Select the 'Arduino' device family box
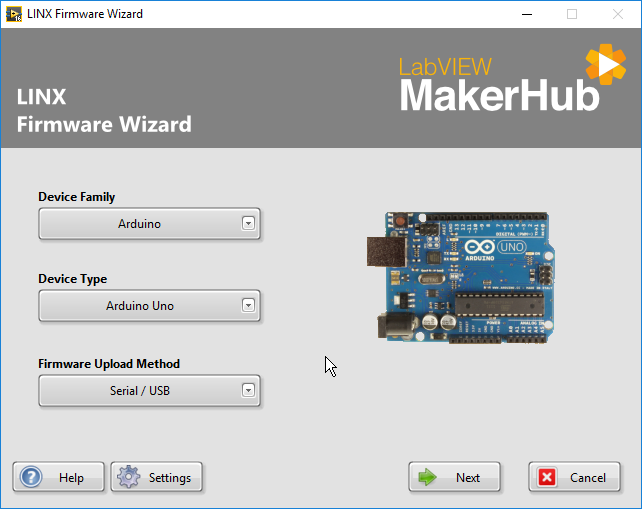Screen dimensions: 642x509 coord(138,224)
